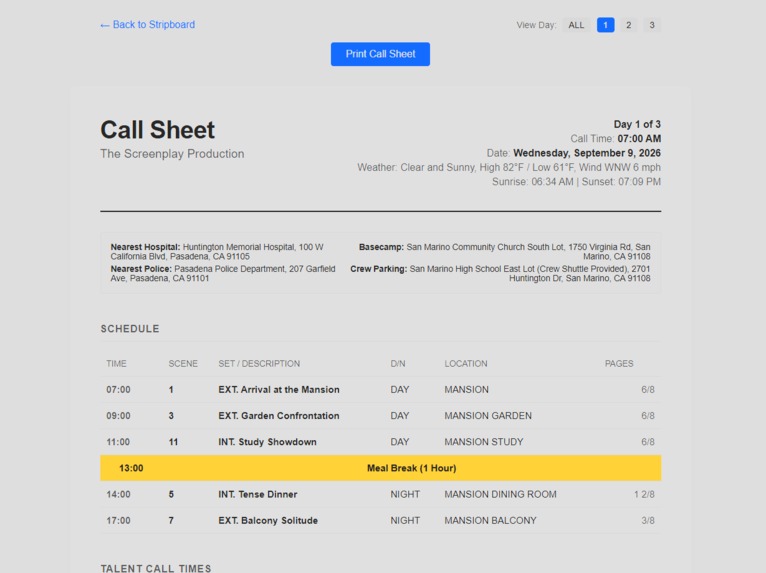
Task: Switch to Day 3 view
Action: pos(652,25)
